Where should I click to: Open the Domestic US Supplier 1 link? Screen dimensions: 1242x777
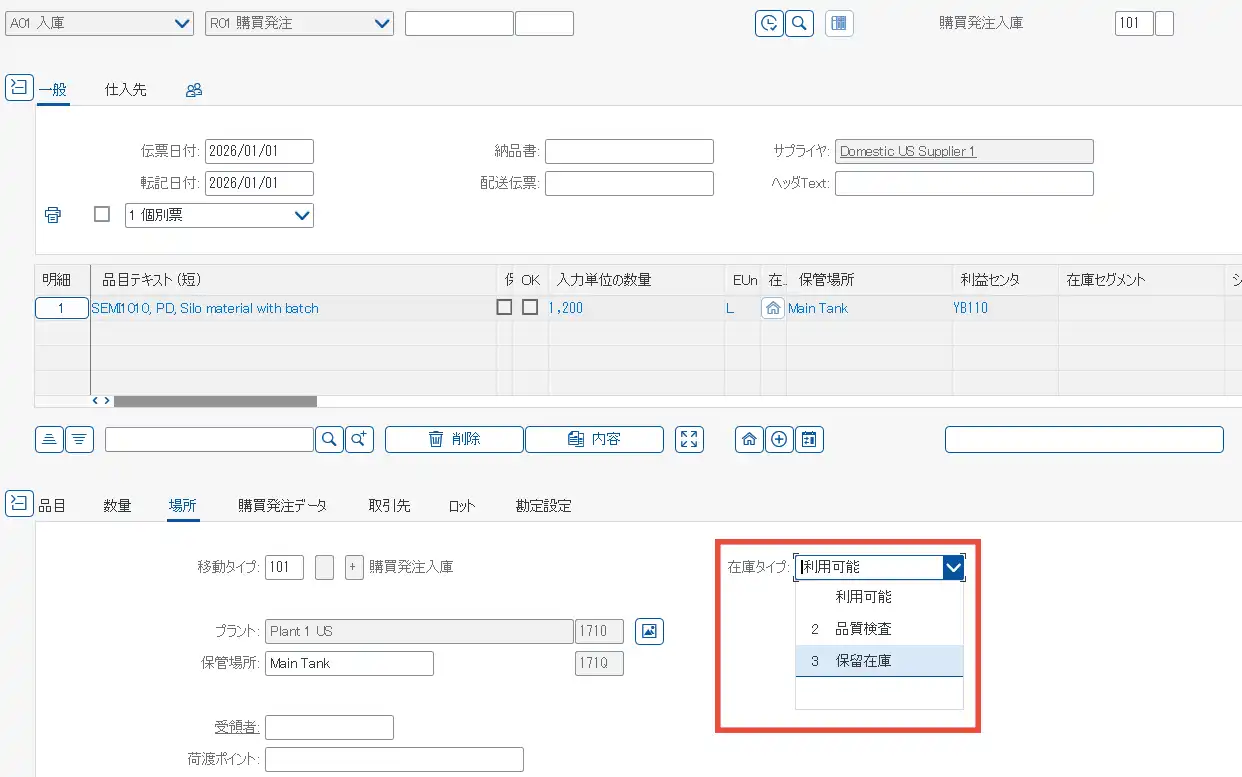tap(907, 151)
